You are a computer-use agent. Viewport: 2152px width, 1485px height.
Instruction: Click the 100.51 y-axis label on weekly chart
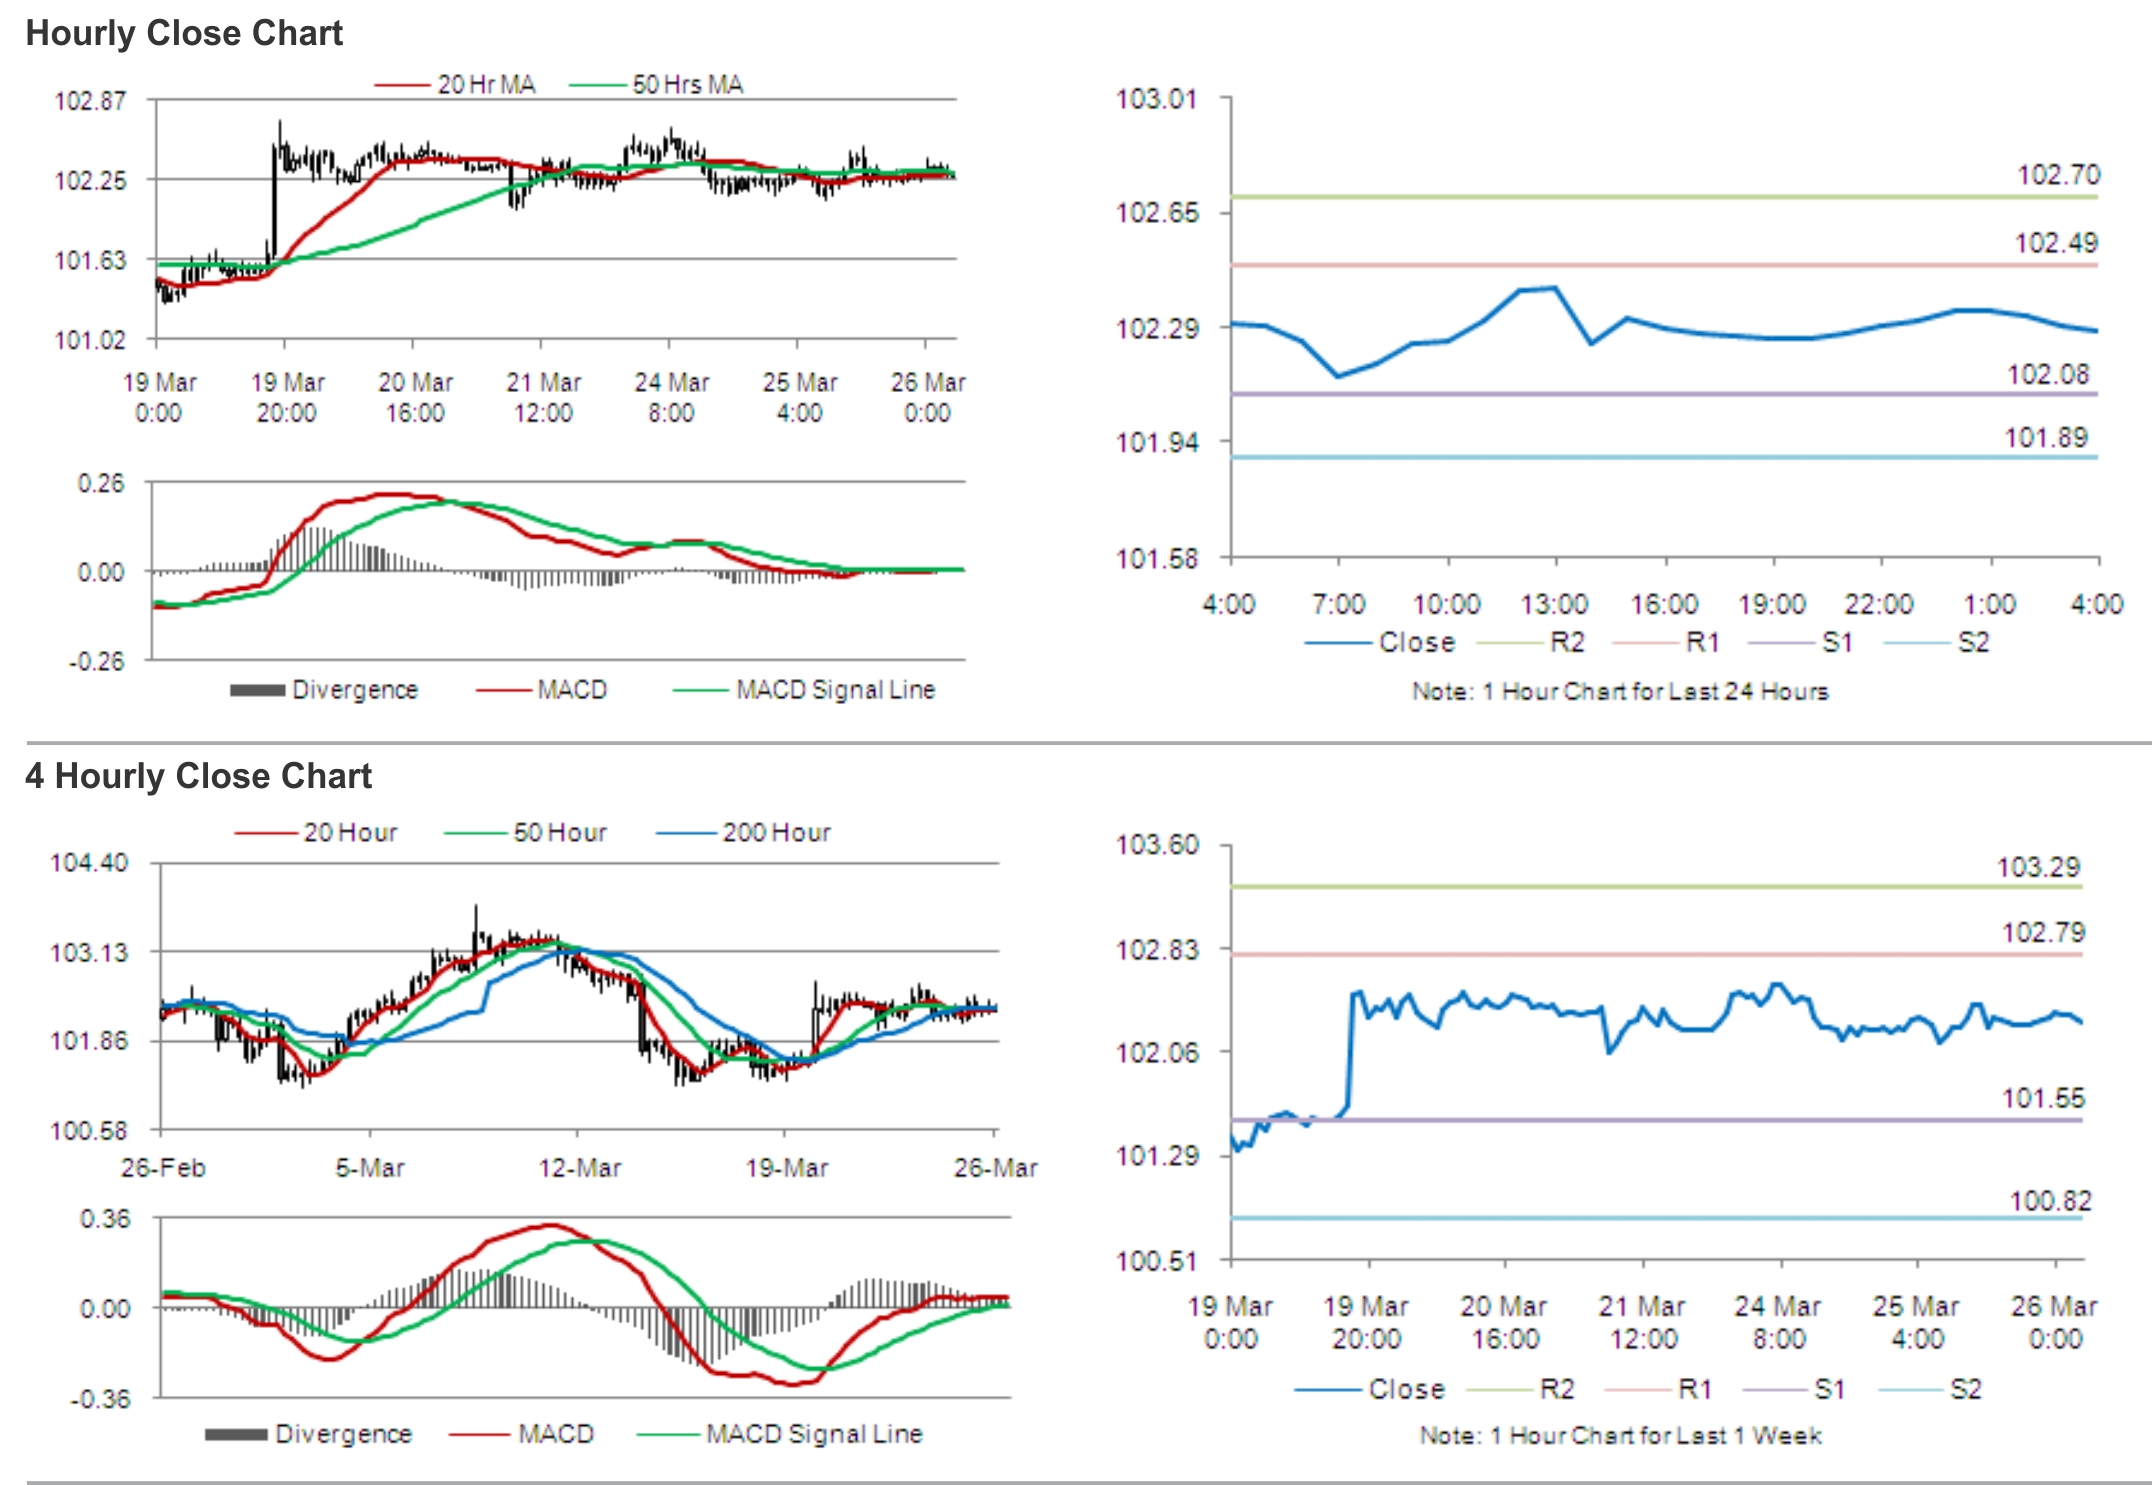pyautogui.click(x=1157, y=1260)
